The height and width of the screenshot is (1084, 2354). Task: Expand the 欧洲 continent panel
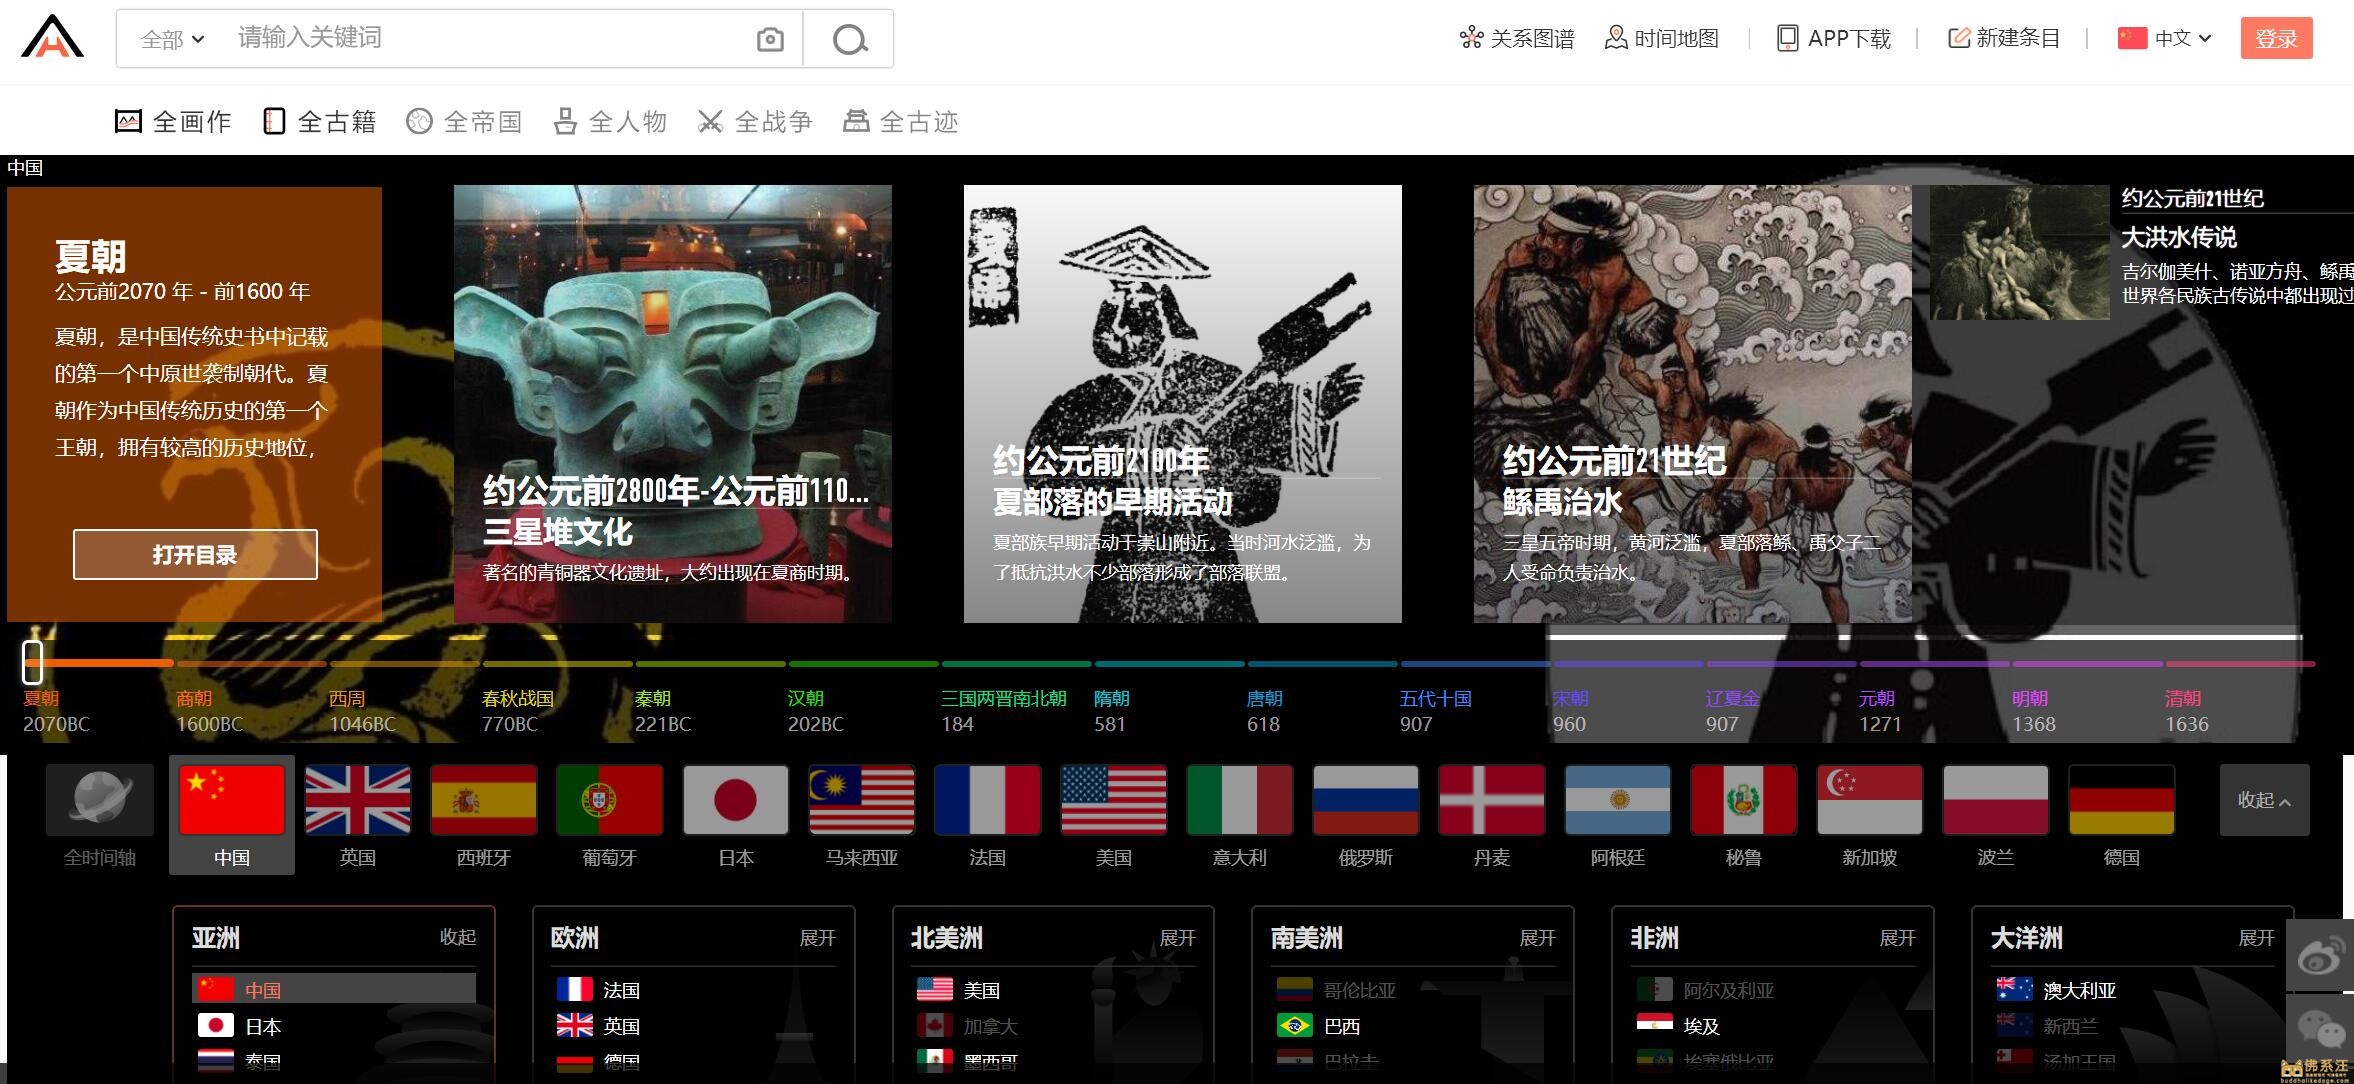point(817,938)
